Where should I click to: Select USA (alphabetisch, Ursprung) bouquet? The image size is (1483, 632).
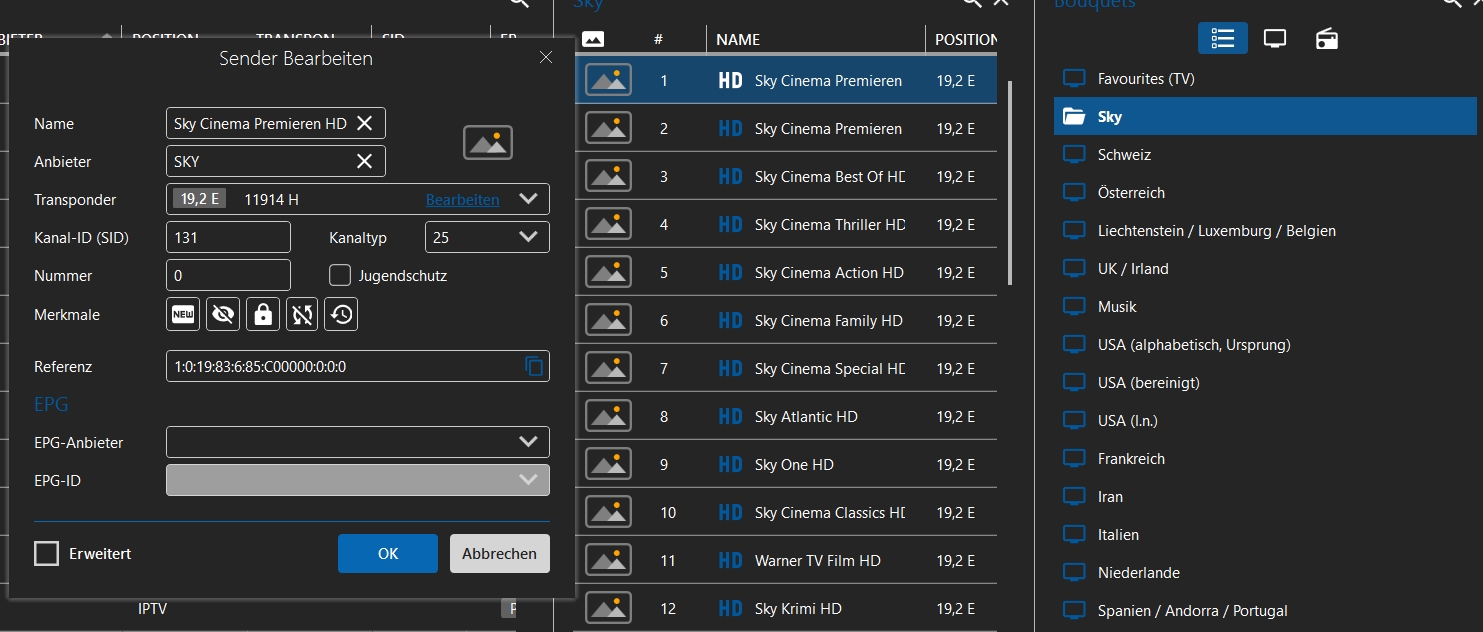[x=1265, y=345]
